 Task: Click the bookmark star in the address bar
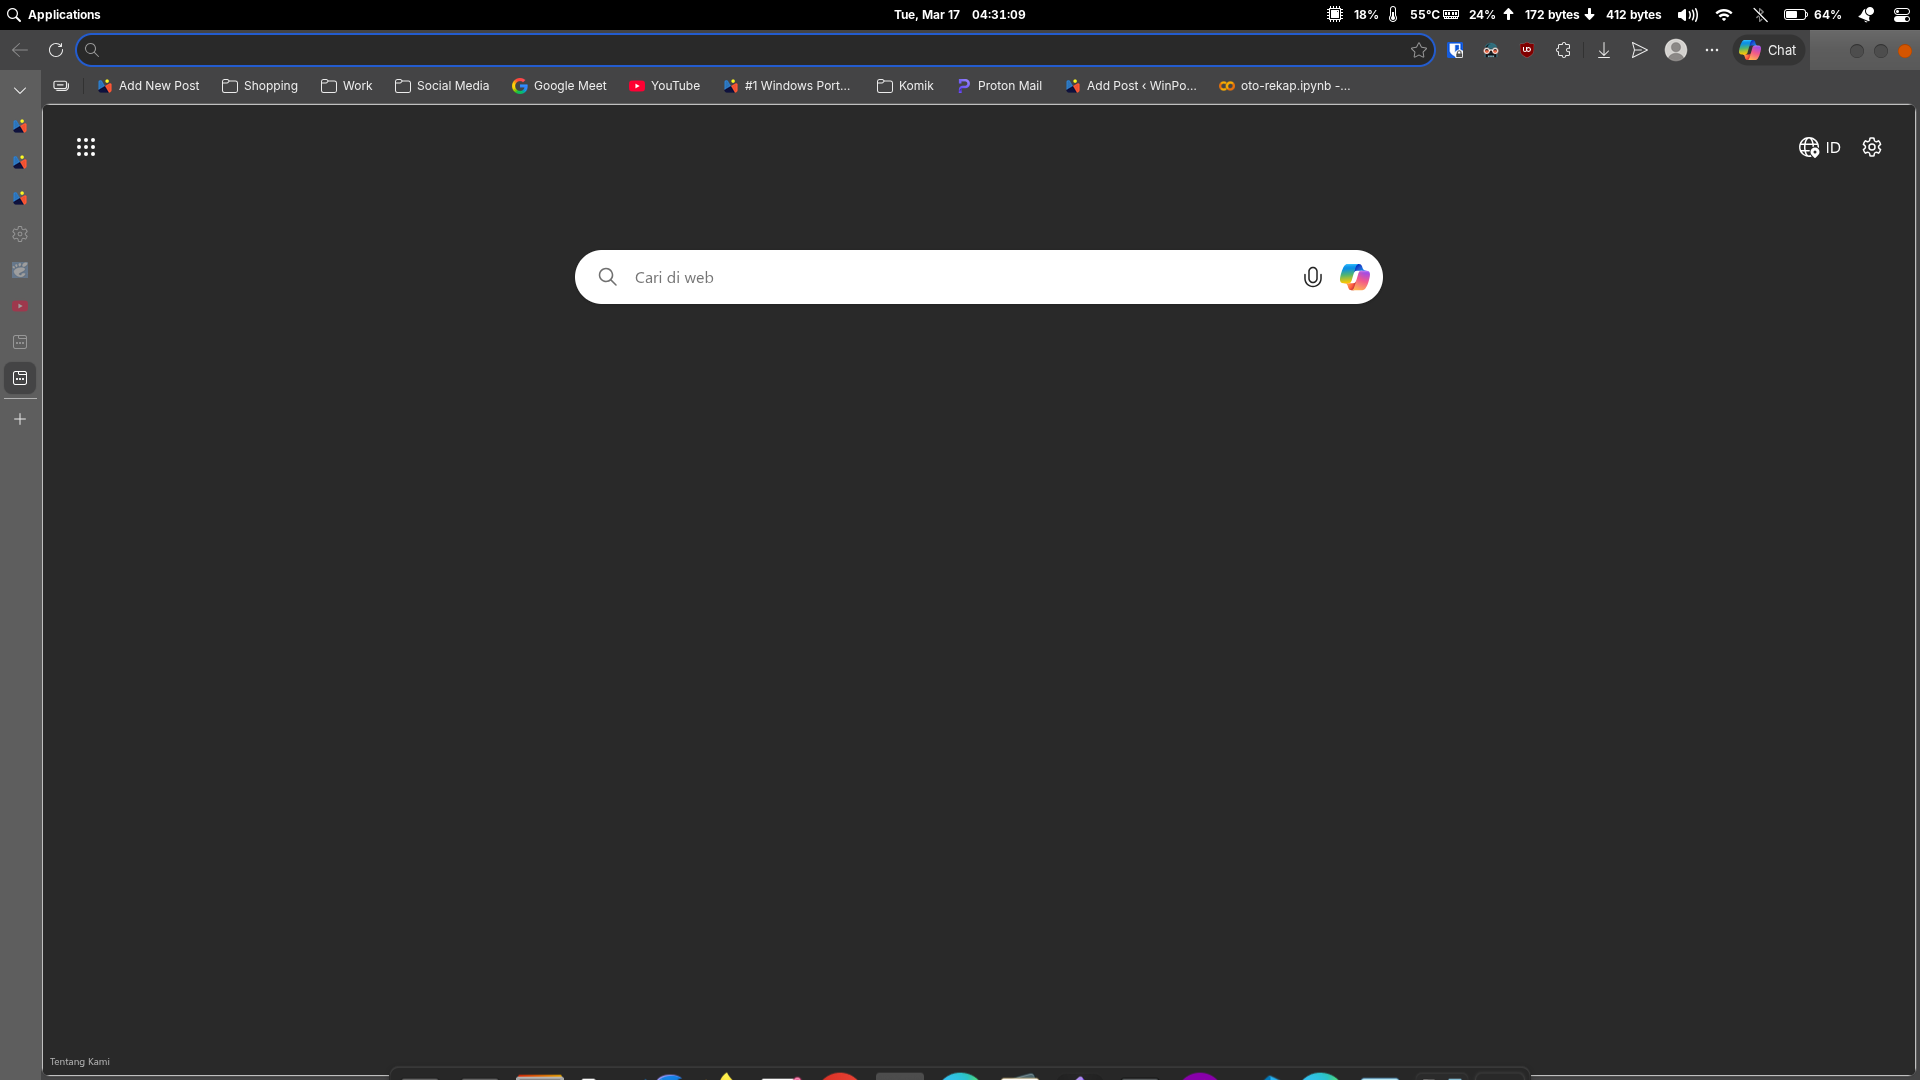[1418, 50]
